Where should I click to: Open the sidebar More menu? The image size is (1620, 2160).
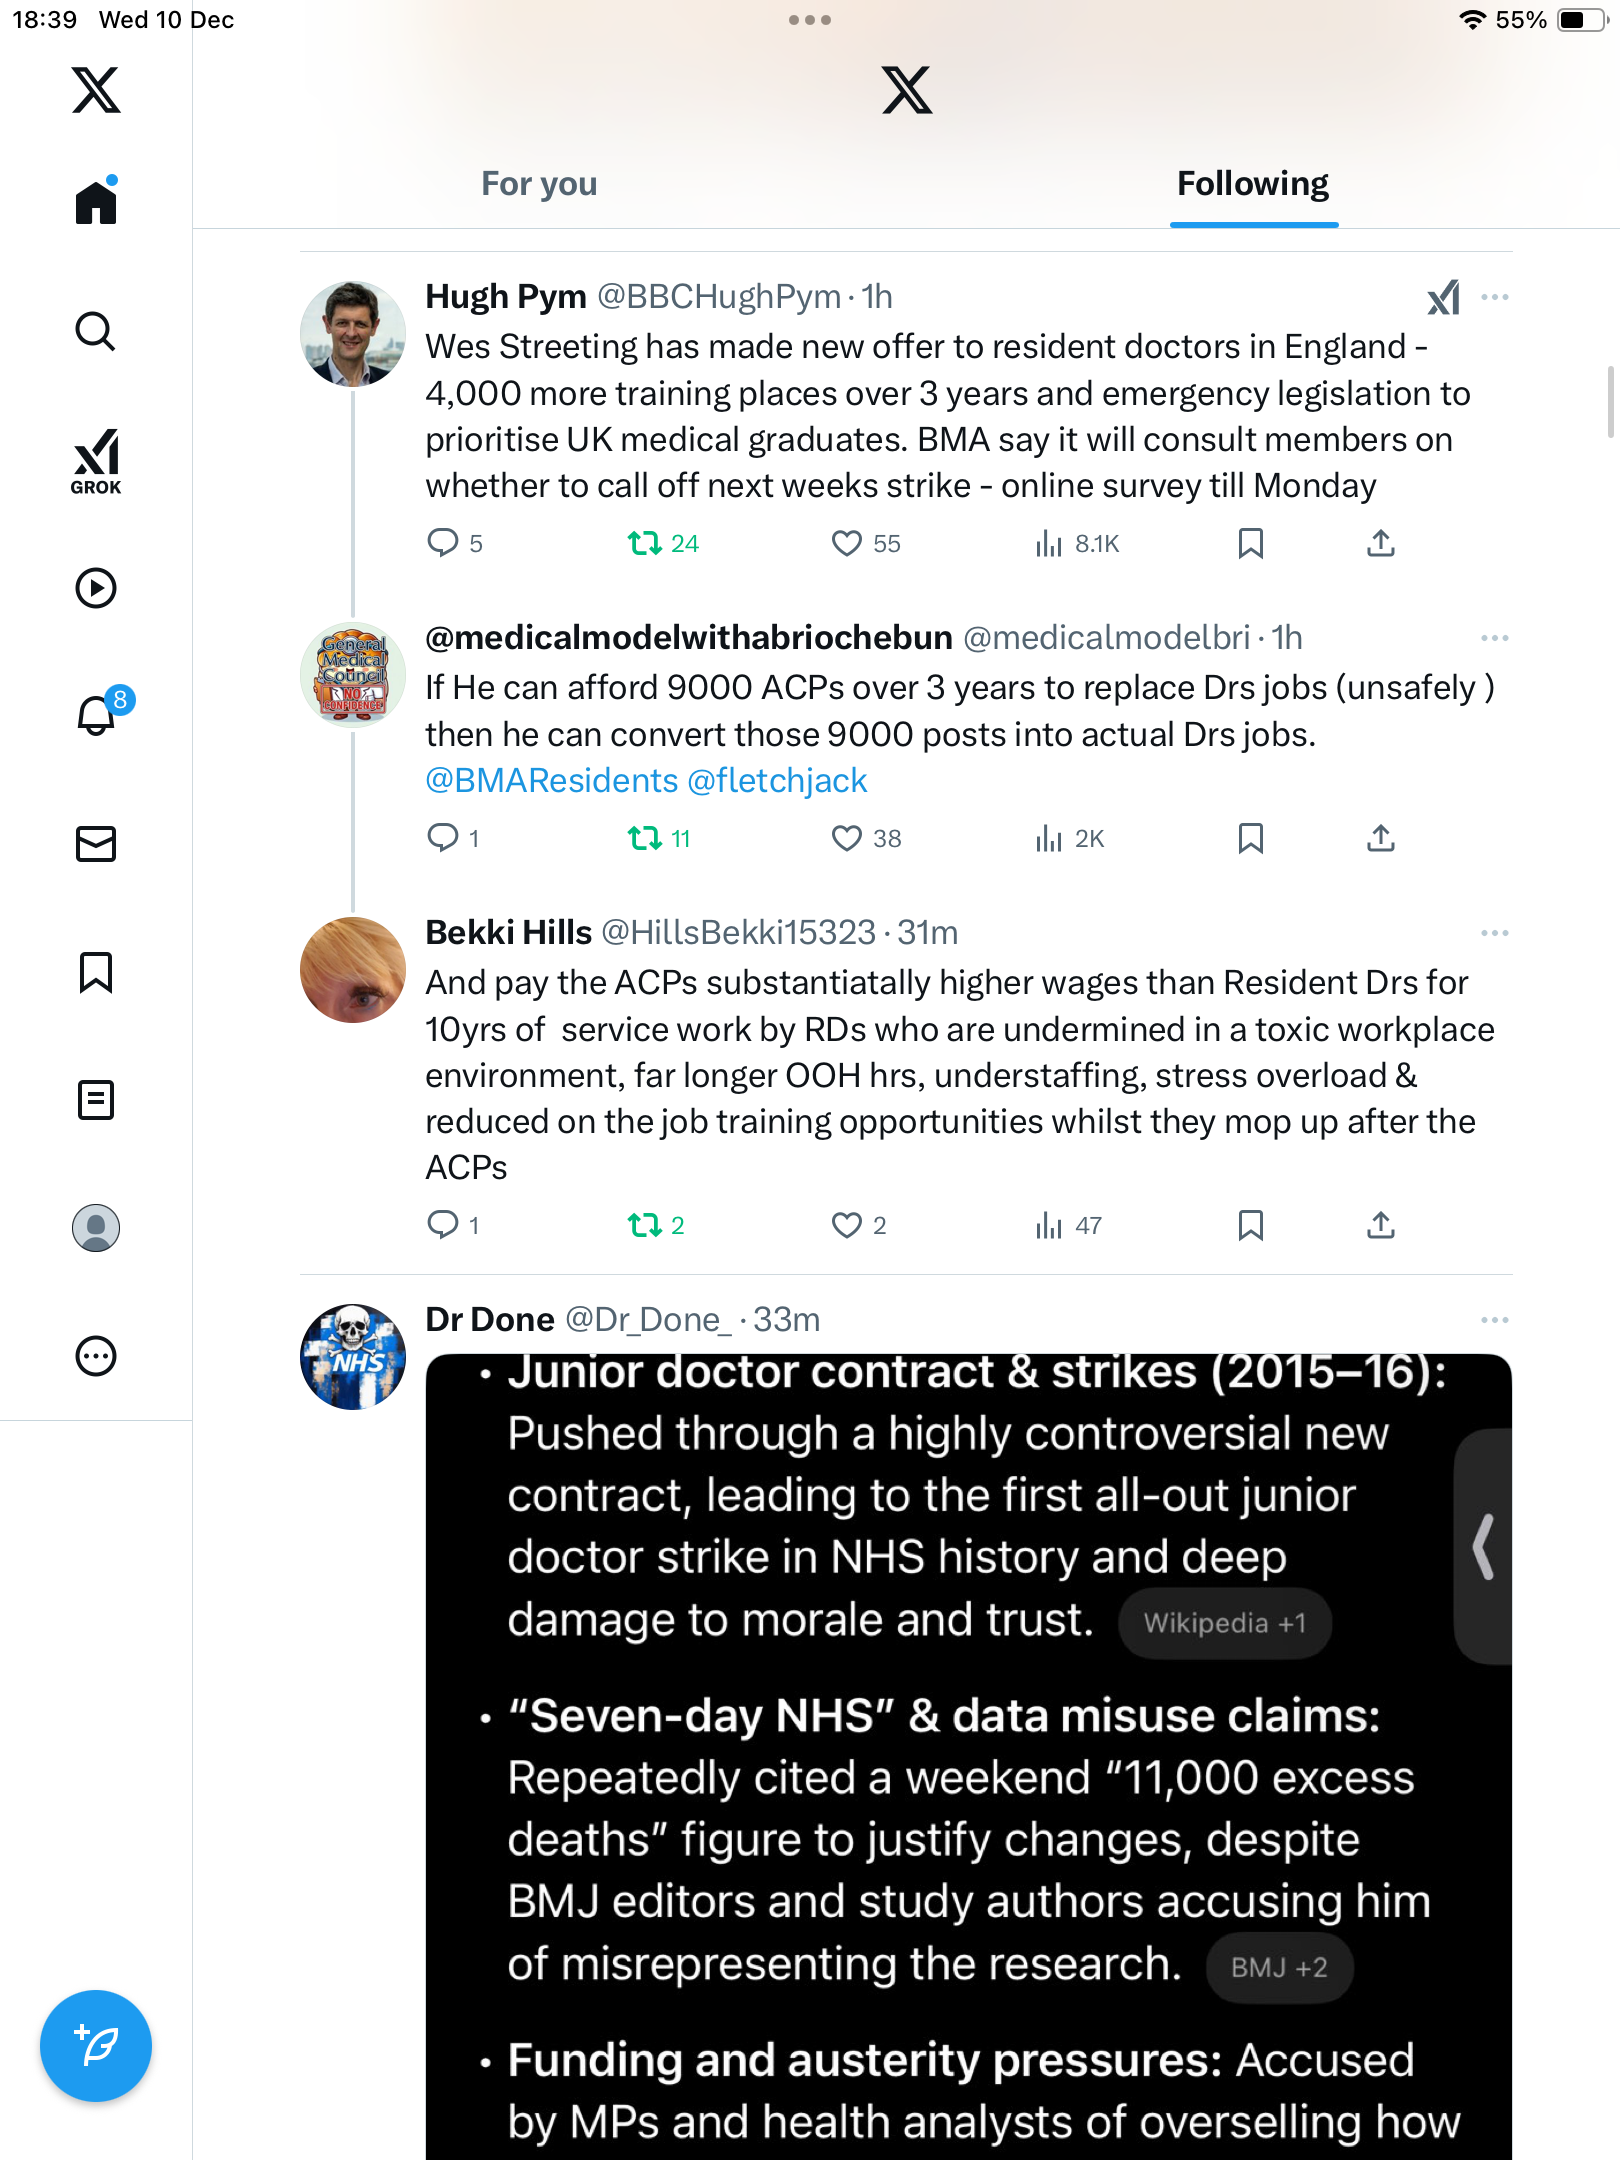point(96,1356)
